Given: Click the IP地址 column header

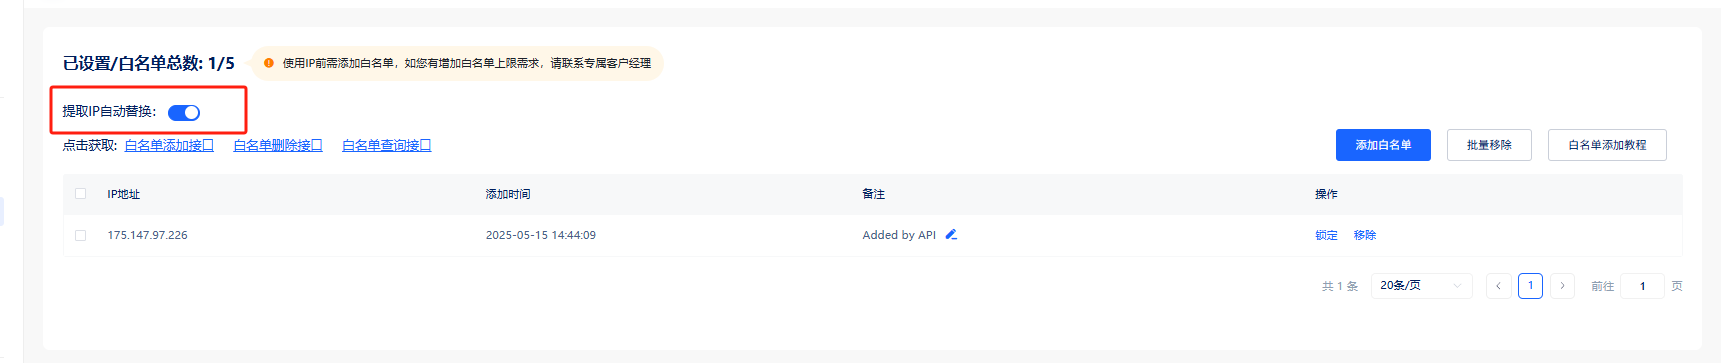Looking at the screenshot, I should pos(124,194).
